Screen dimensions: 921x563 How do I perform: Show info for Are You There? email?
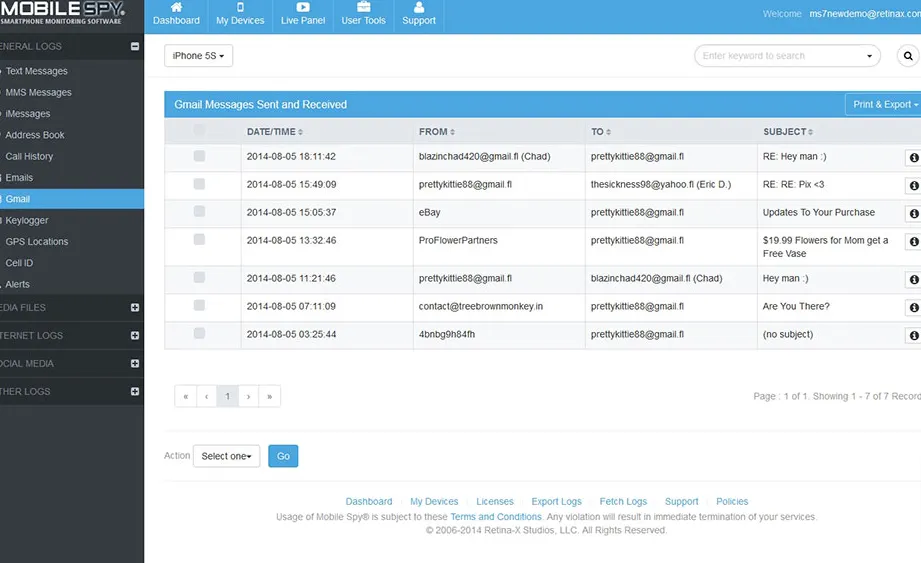913,307
